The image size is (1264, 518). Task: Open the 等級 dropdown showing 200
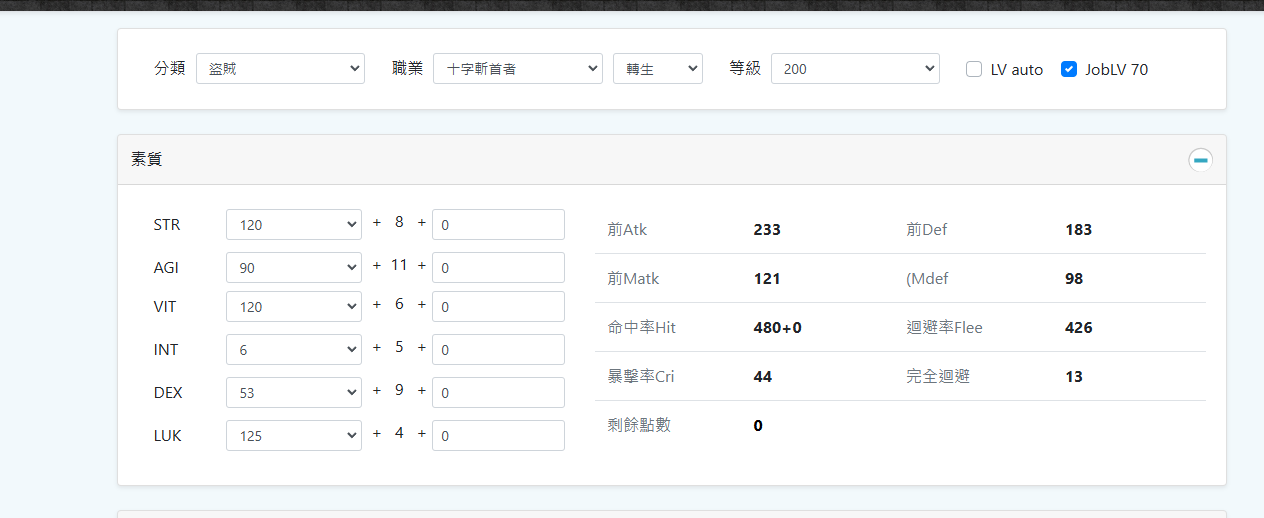[855, 69]
